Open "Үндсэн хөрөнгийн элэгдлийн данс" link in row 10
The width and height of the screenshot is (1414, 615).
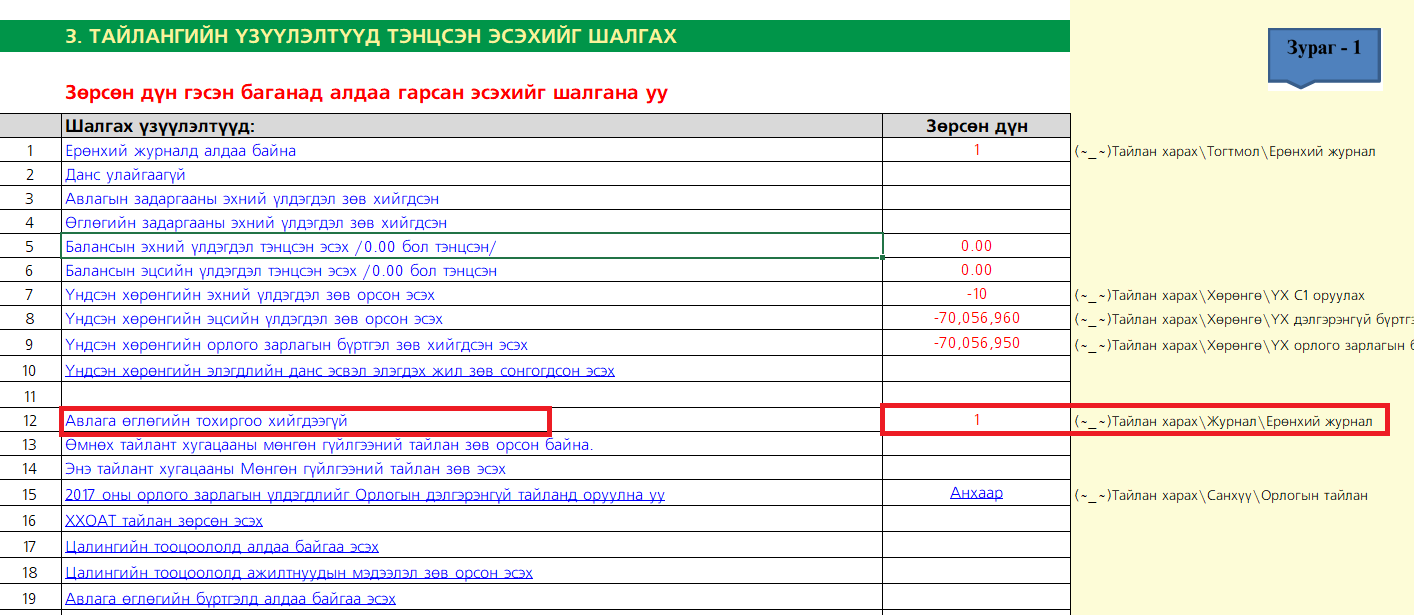339,371
